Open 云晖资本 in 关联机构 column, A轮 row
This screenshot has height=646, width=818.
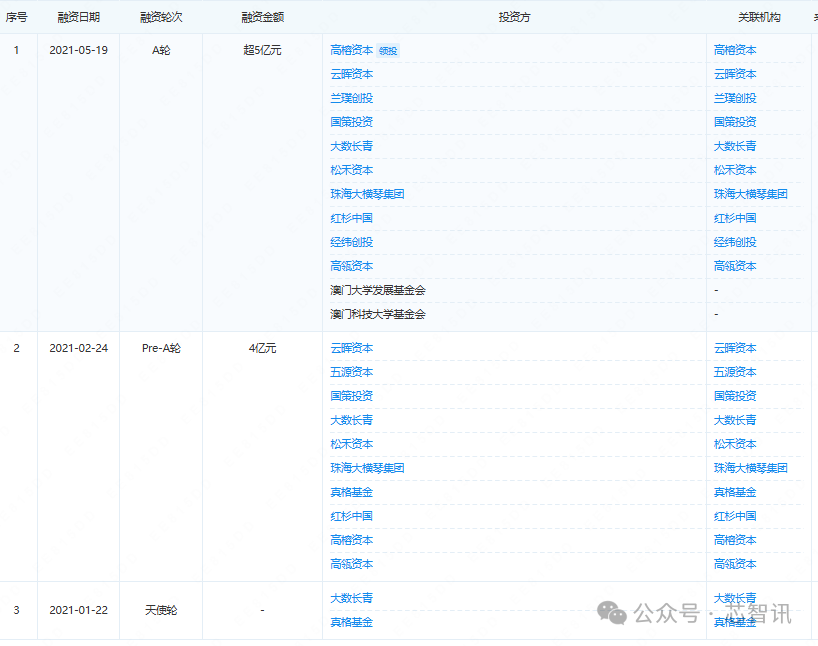(x=735, y=74)
